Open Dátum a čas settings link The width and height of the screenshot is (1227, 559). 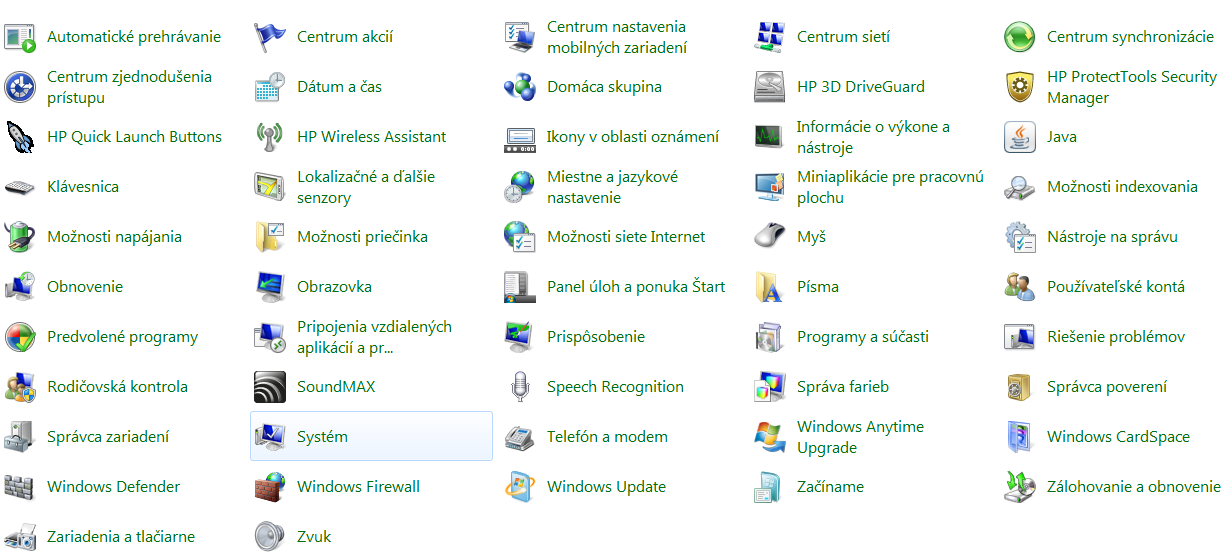tap(339, 87)
